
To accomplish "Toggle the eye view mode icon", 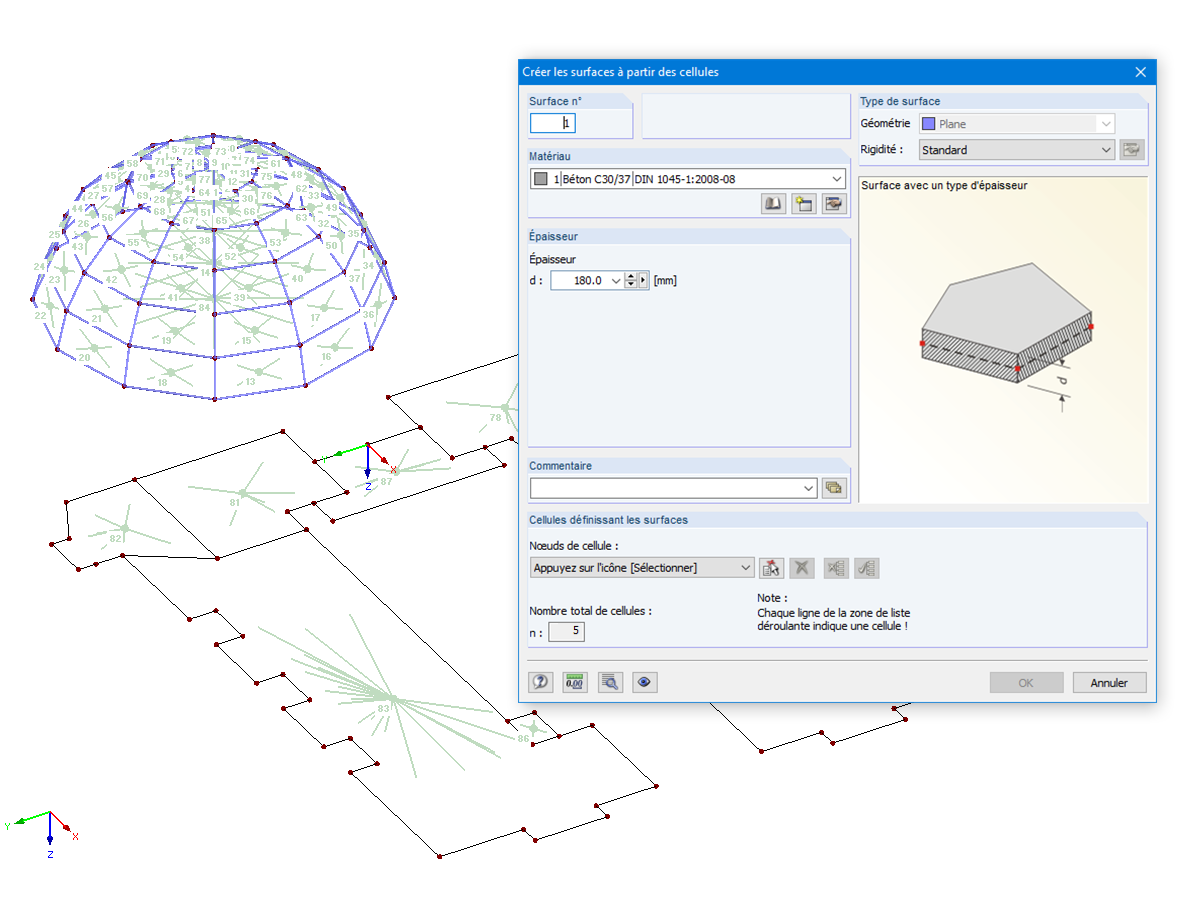I will (645, 683).
